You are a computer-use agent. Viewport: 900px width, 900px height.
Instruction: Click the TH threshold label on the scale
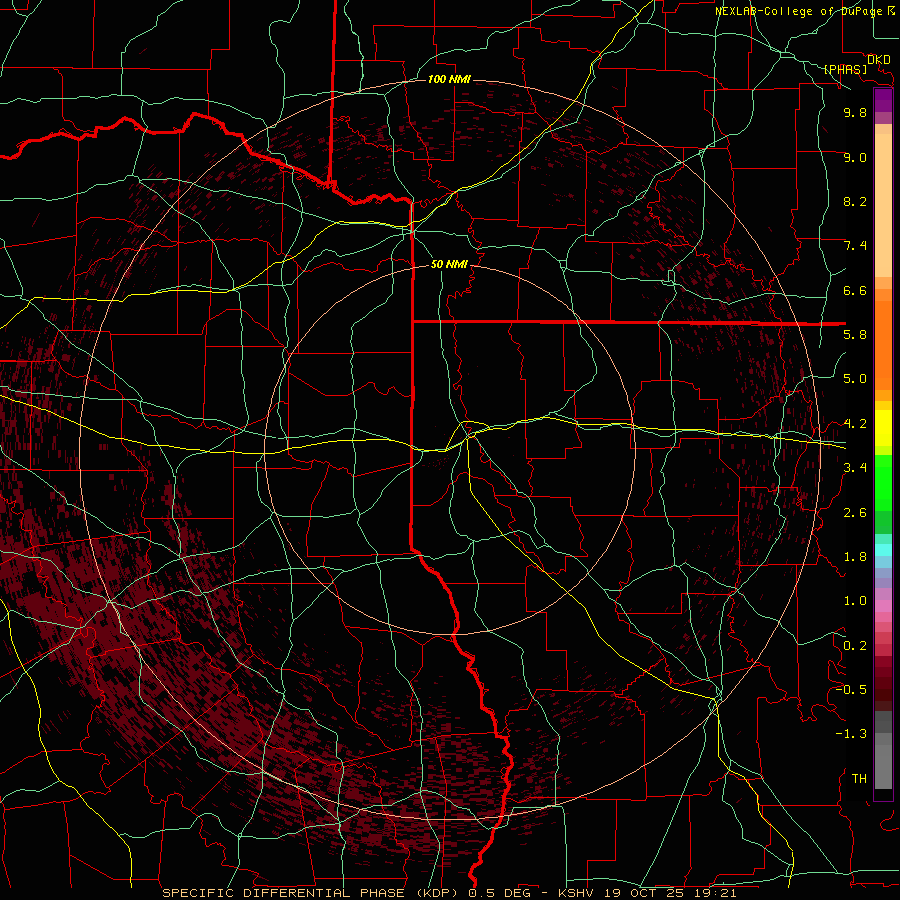click(x=859, y=779)
